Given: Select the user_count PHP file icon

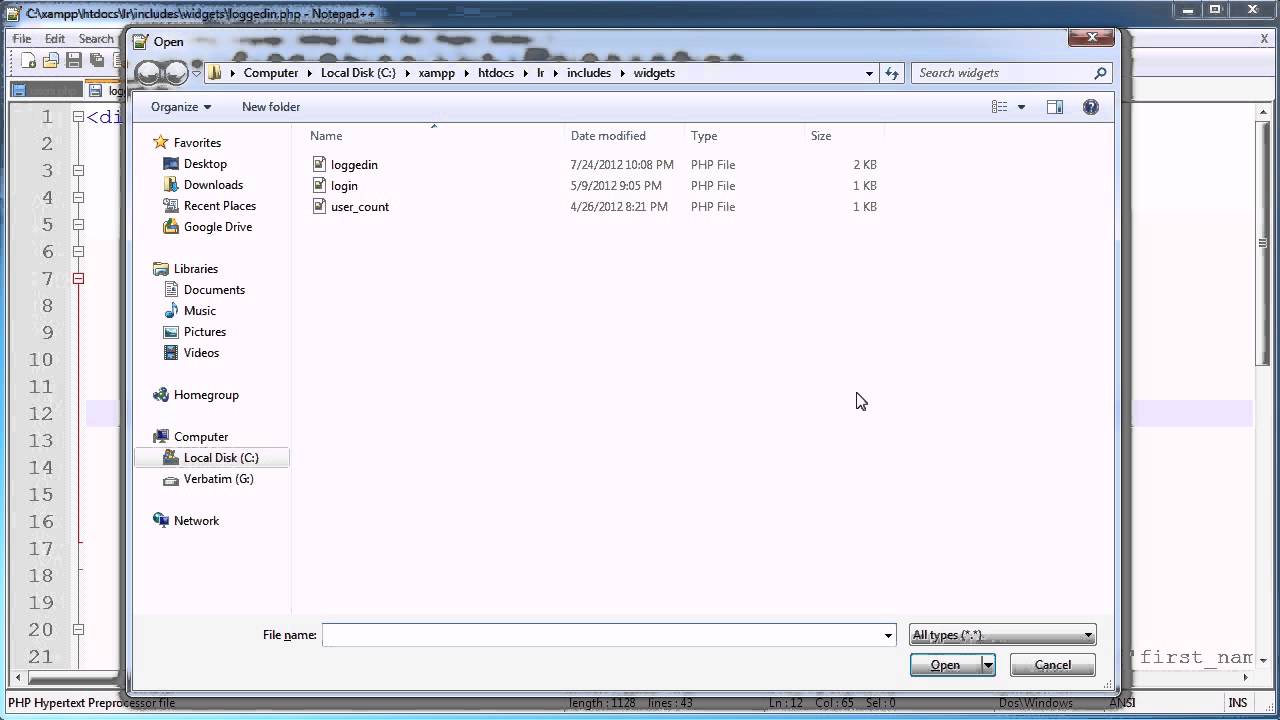Looking at the screenshot, I should [319, 206].
